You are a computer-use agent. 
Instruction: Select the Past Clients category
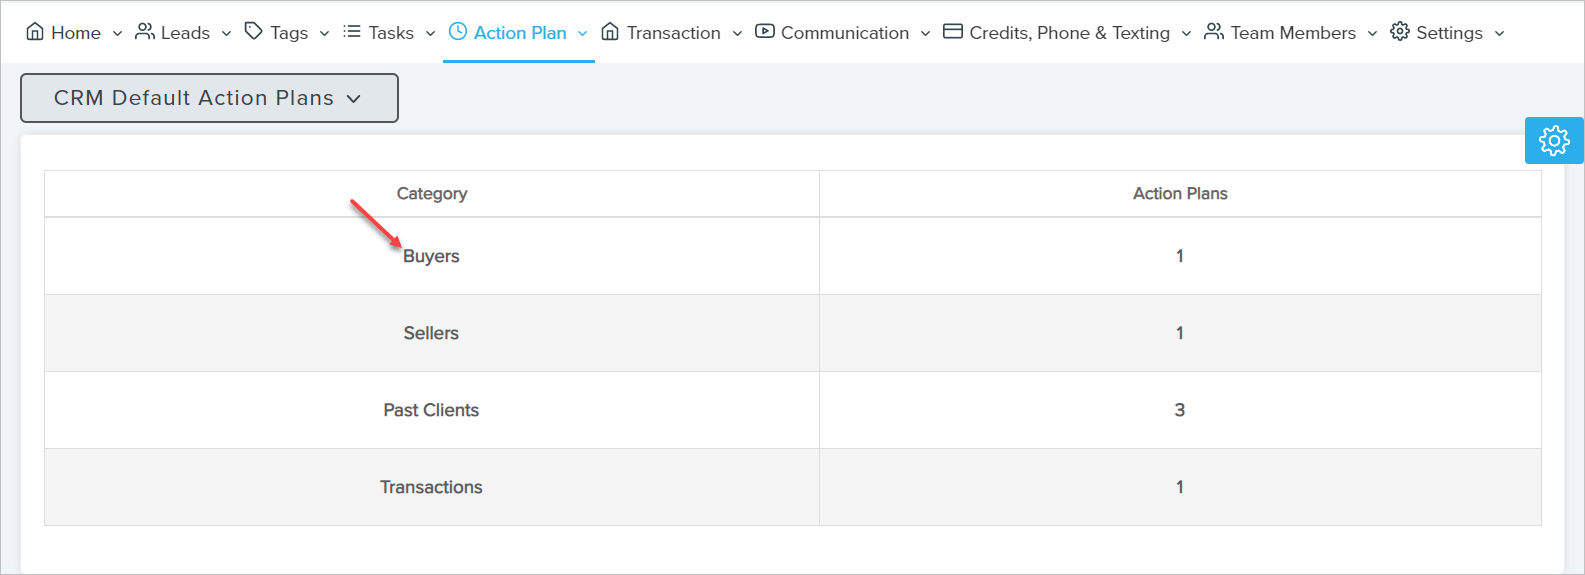click(x=431, y=410)
